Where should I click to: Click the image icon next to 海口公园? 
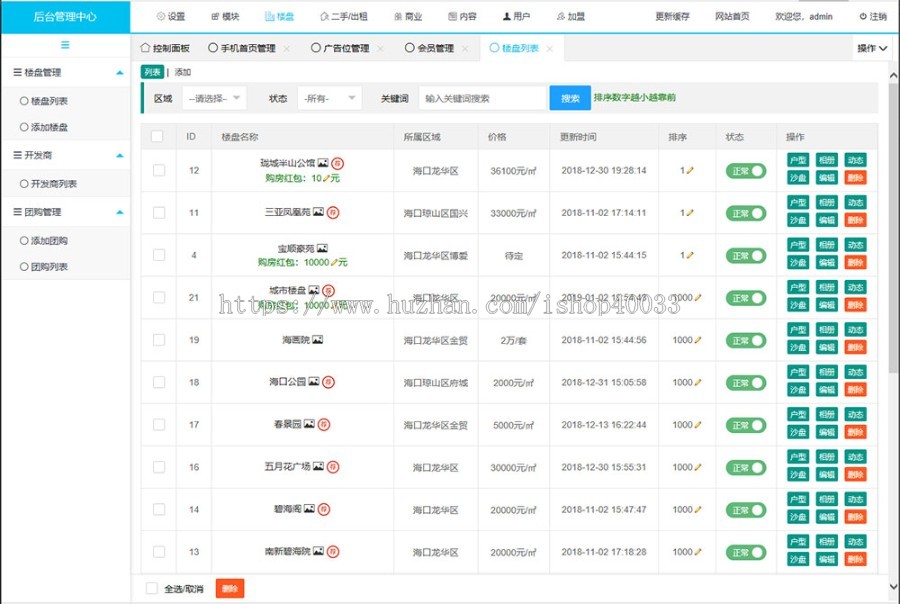tap(313, 382)
